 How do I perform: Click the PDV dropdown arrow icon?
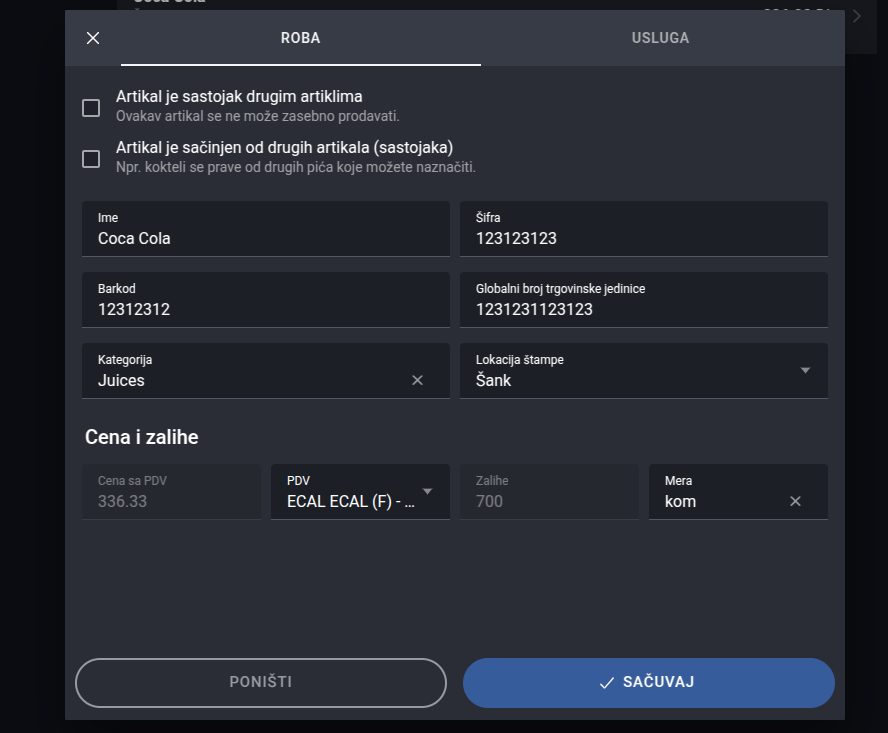[x=428, y=491]
